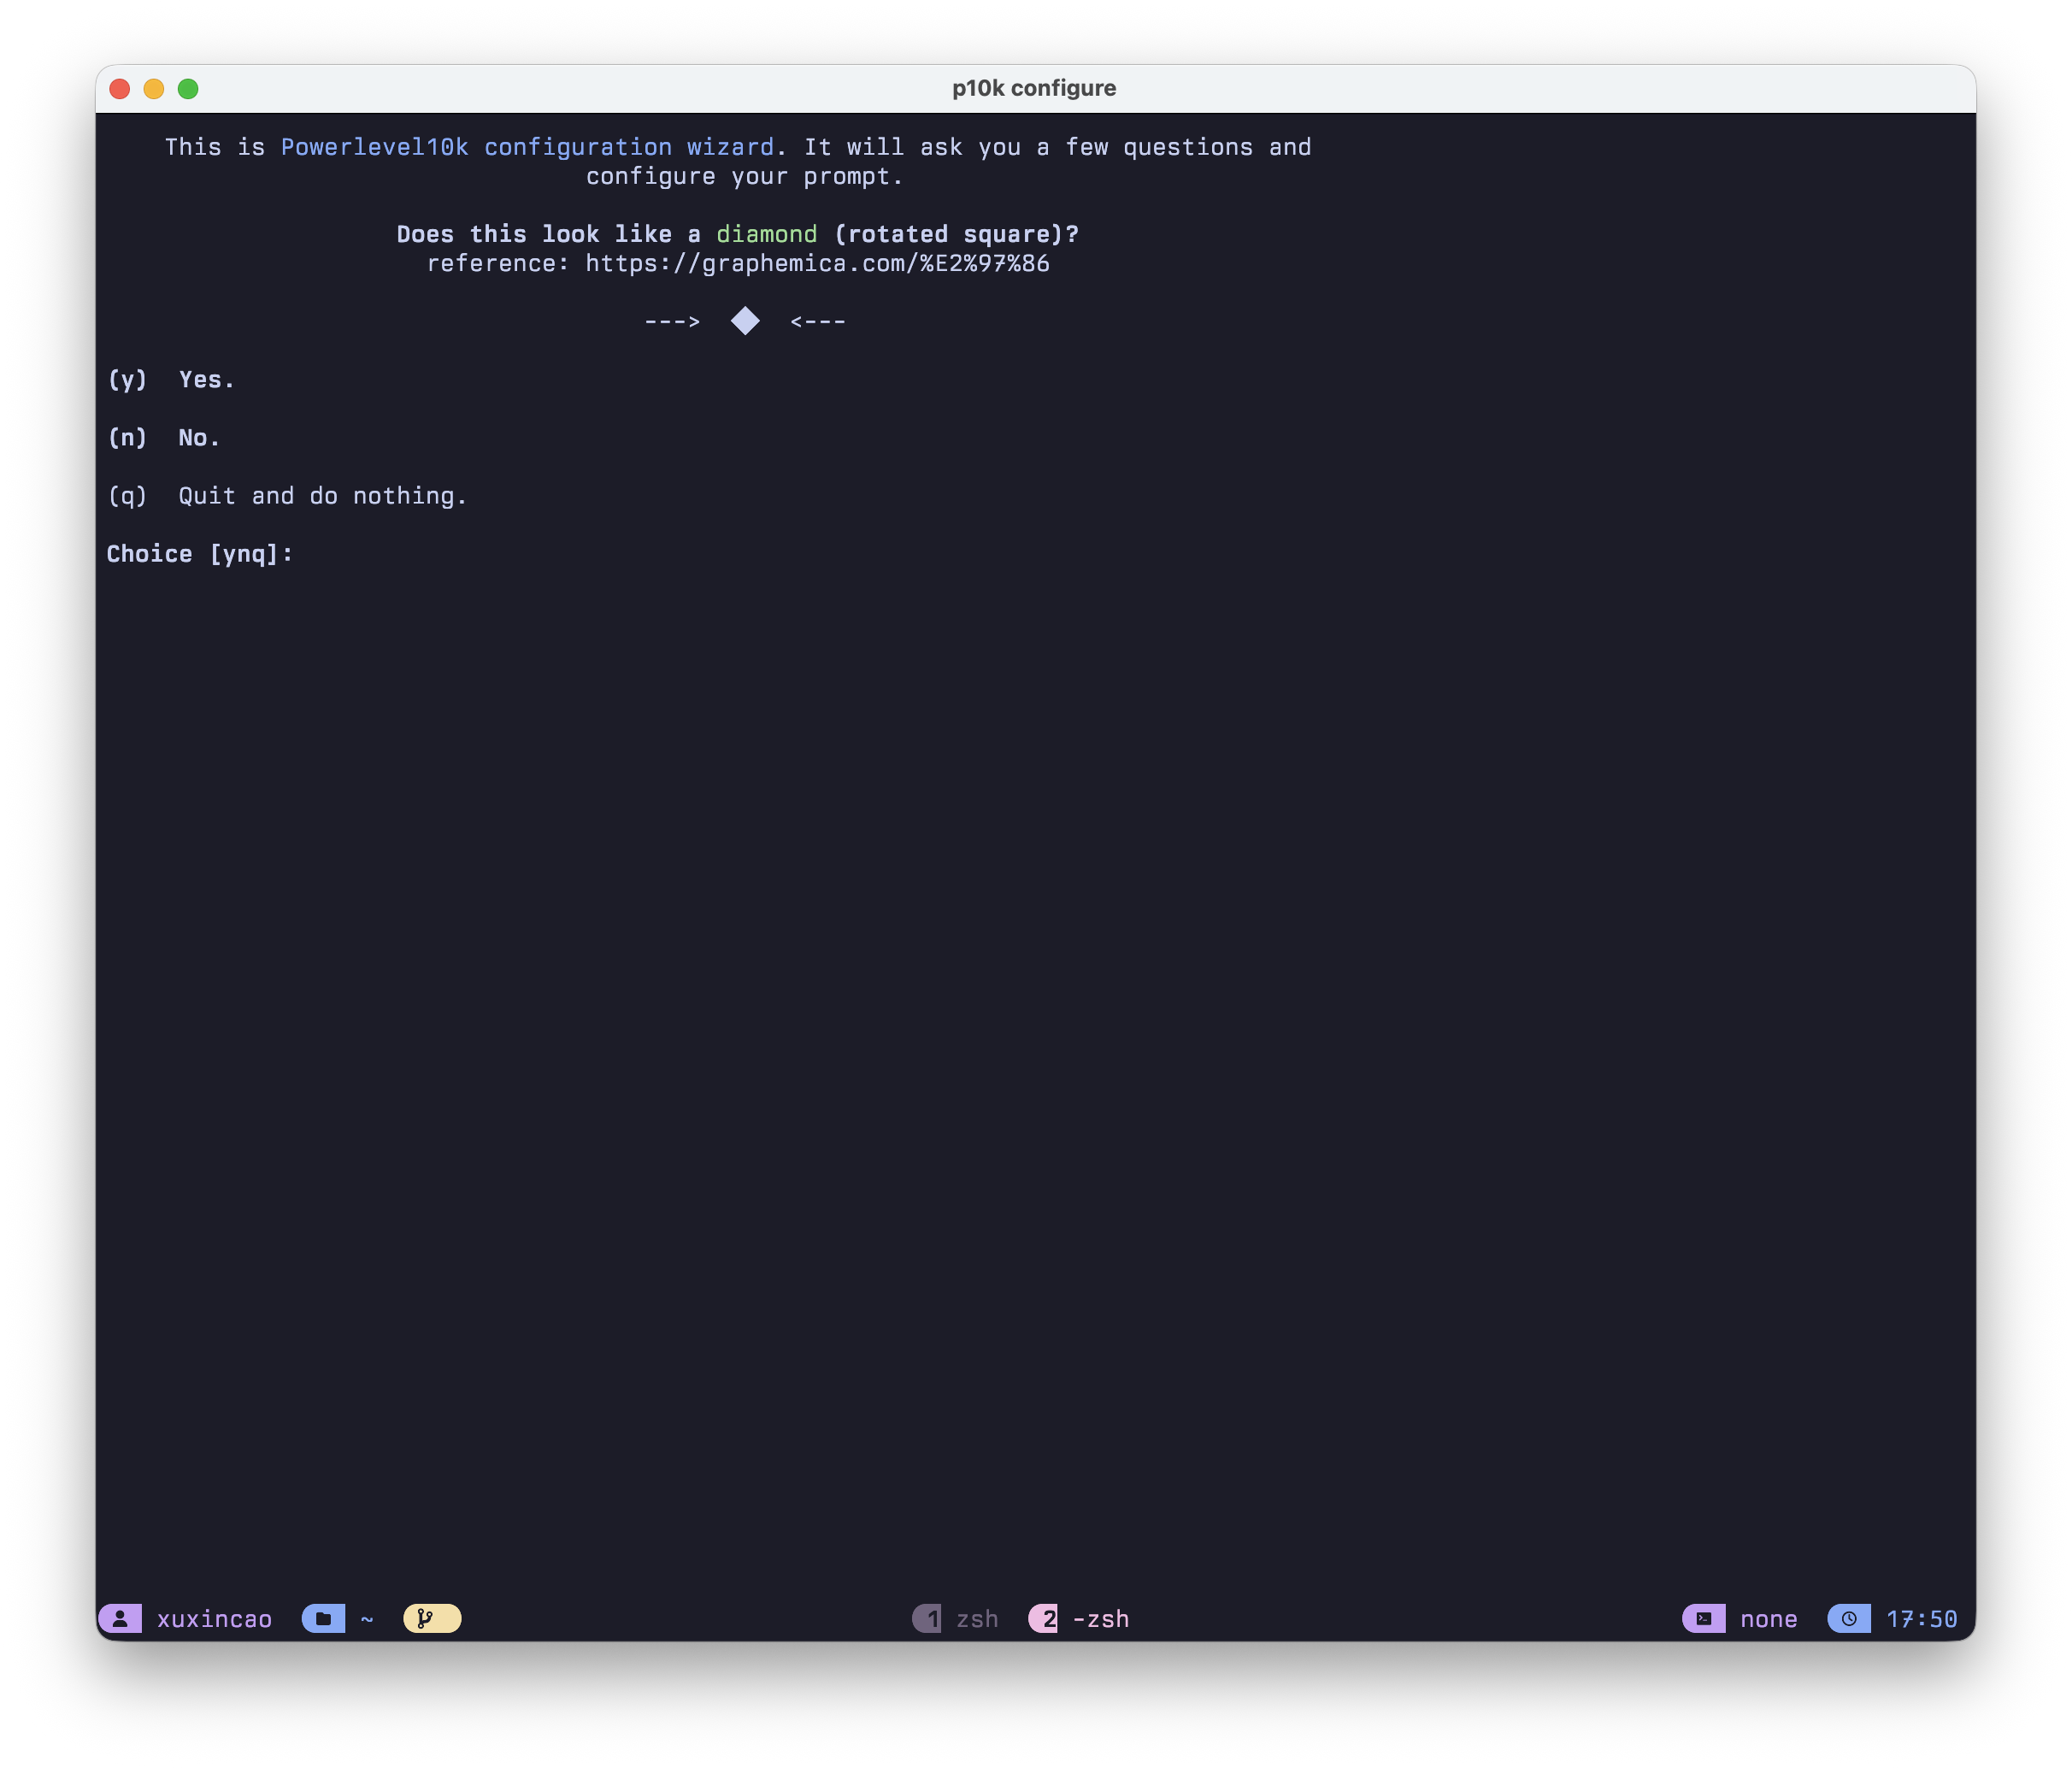Click window number 2 badge
The image size is (2072, 1768).
pyautogui.click(x=1044, y=1619)
